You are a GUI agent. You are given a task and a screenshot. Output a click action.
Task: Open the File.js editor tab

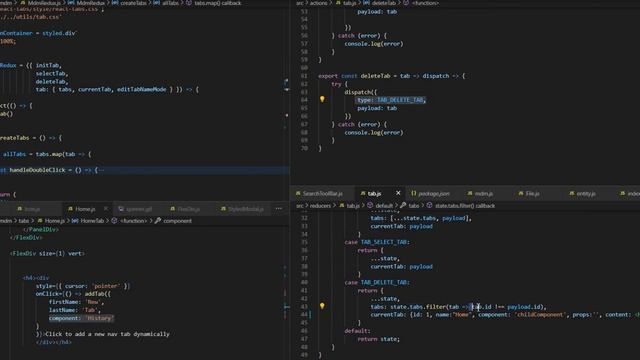(x=532, y=193)
